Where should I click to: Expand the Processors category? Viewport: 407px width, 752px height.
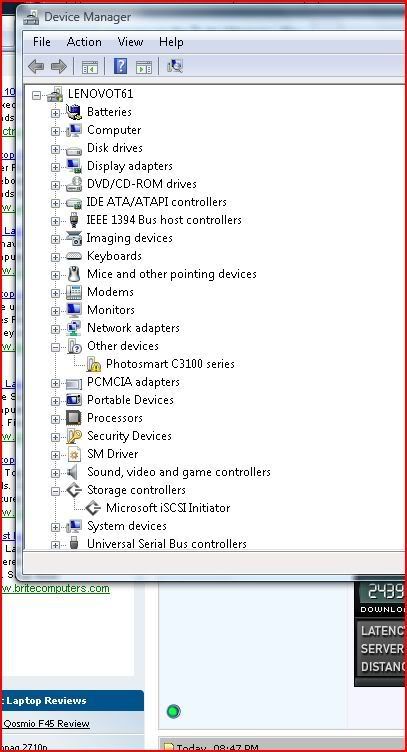[x=56, y=419]
